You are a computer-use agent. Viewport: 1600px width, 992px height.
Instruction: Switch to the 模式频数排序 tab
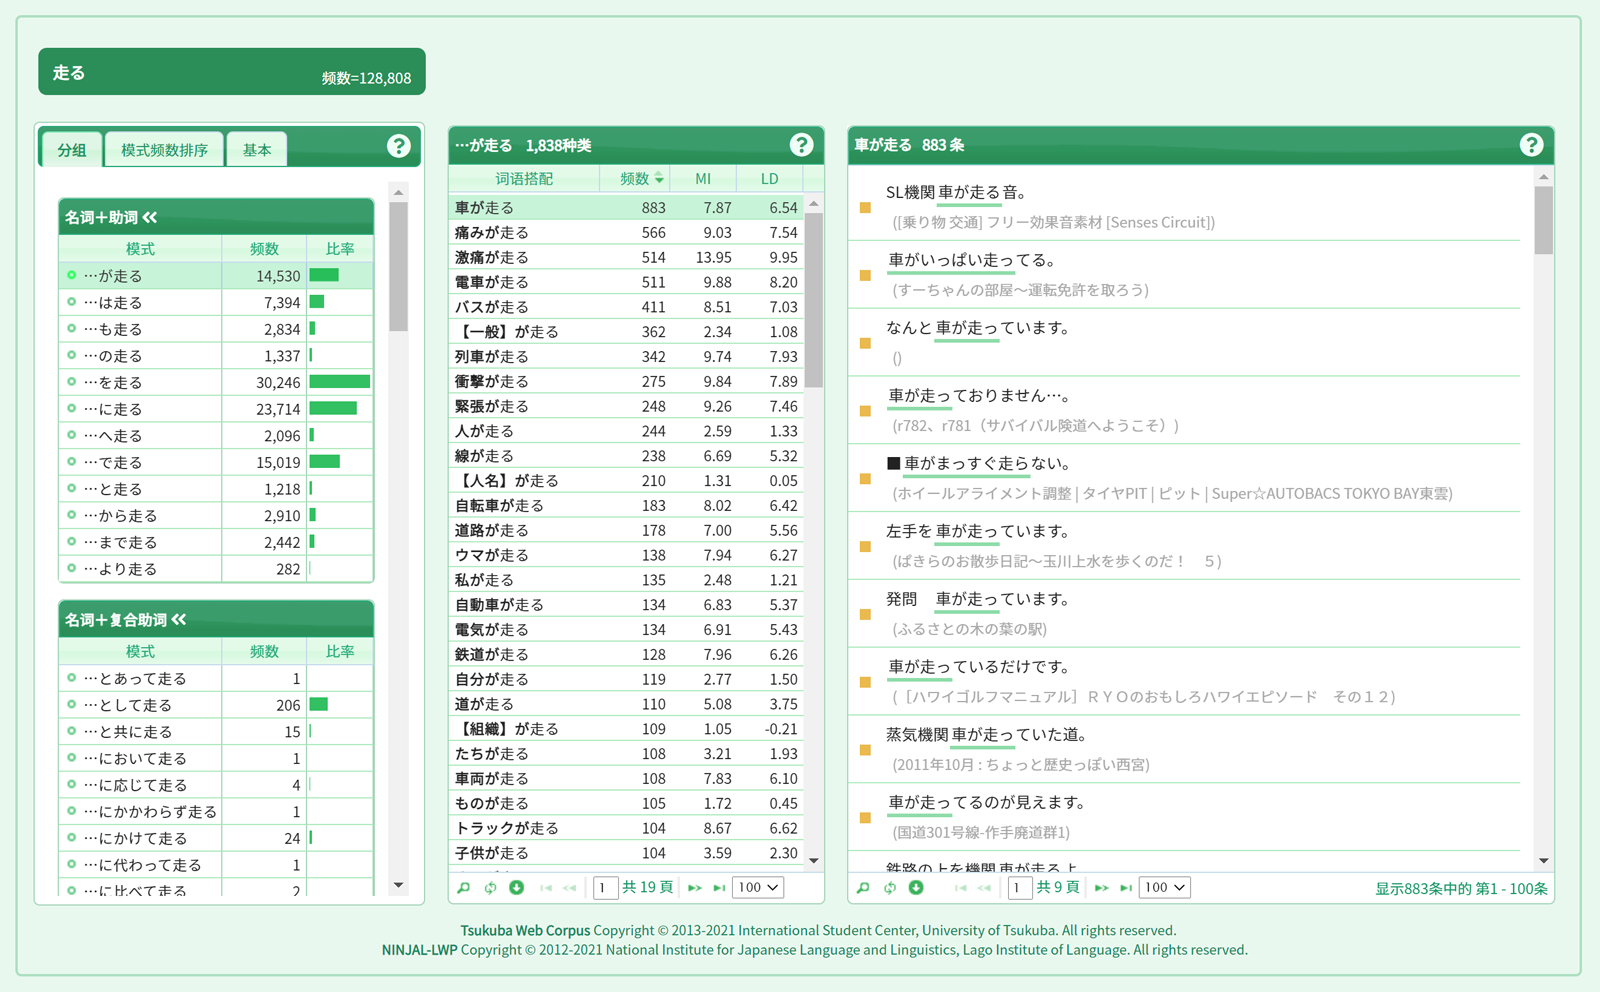click(x=164, y=150)
